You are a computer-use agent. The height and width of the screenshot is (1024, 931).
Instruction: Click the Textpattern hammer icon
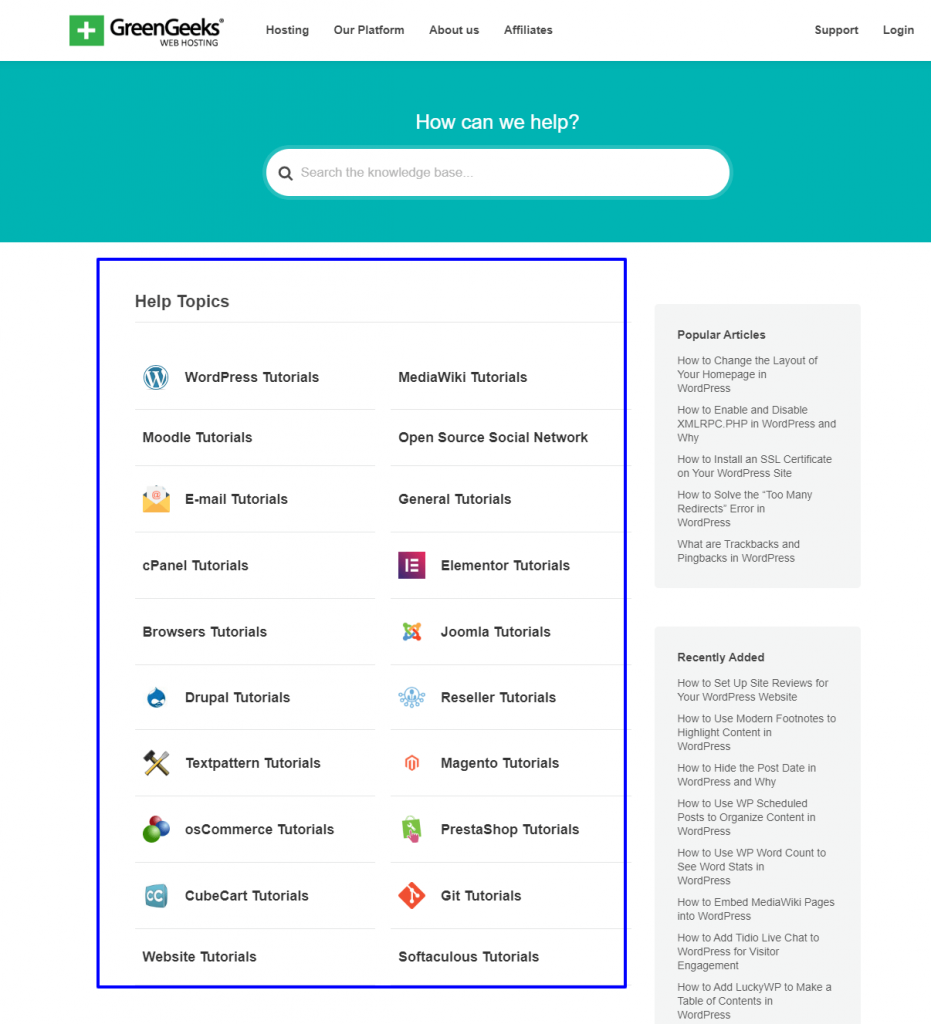156,763
